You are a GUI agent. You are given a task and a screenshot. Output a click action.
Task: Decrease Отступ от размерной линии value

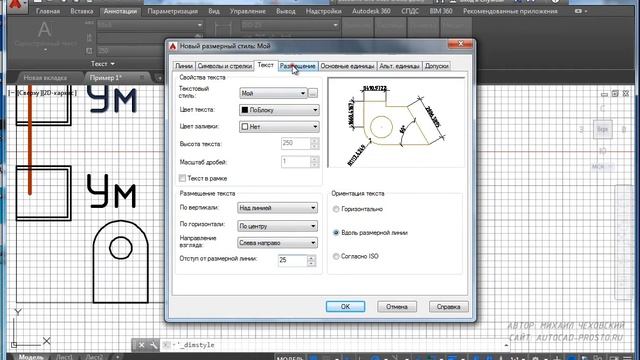[311, 263]
